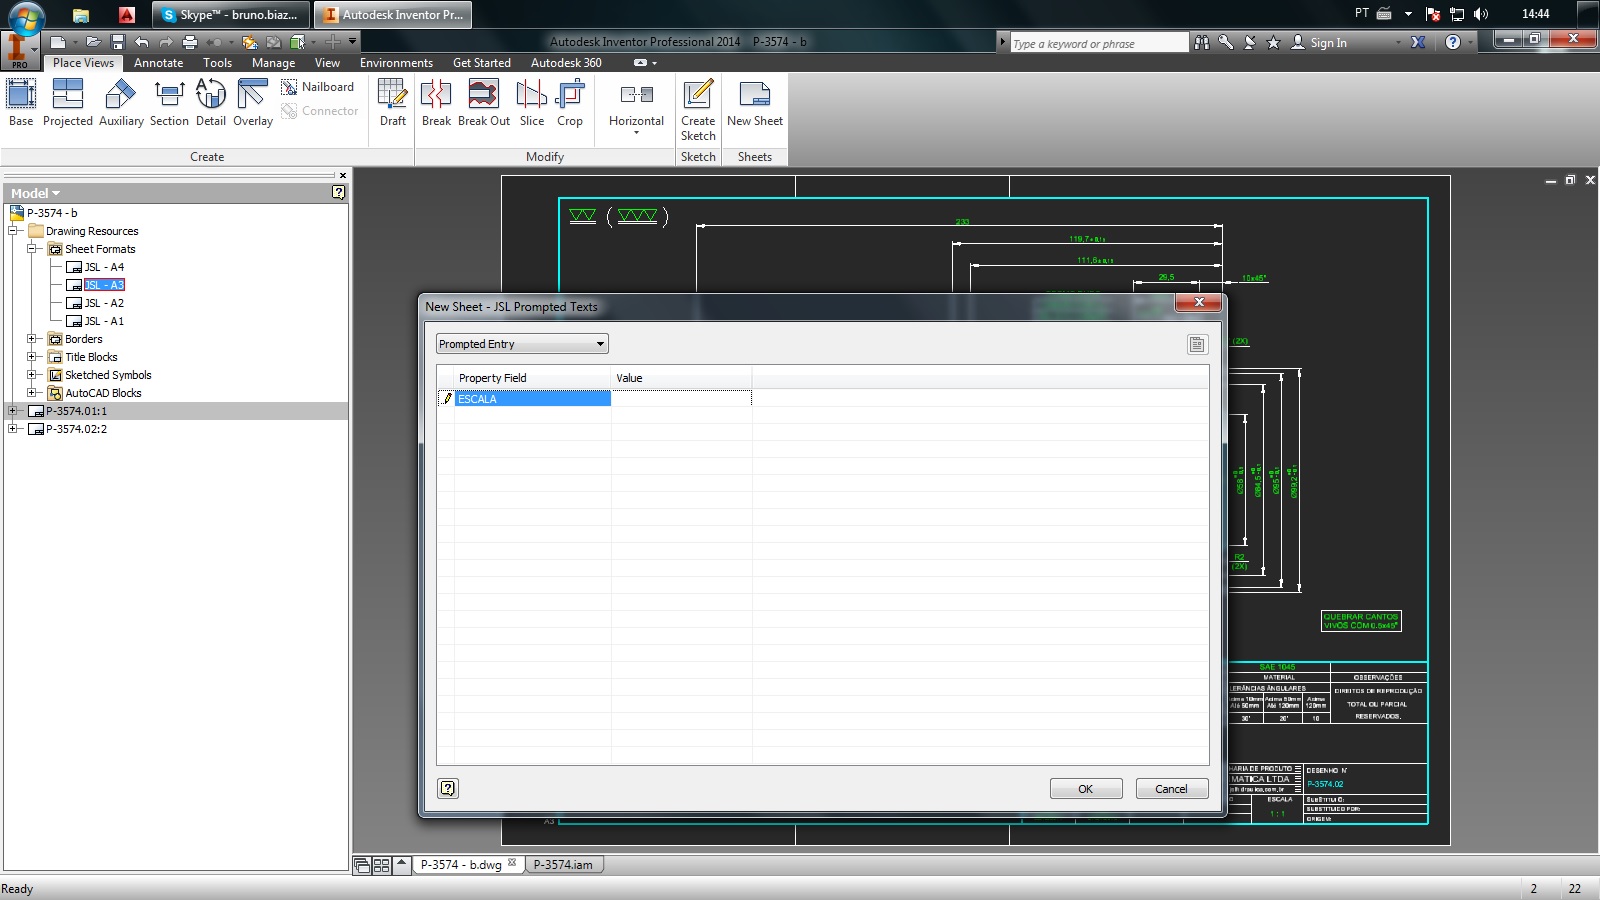Select the ESCALA property field row
This screenshot has width=1600, height=900.
533,398
